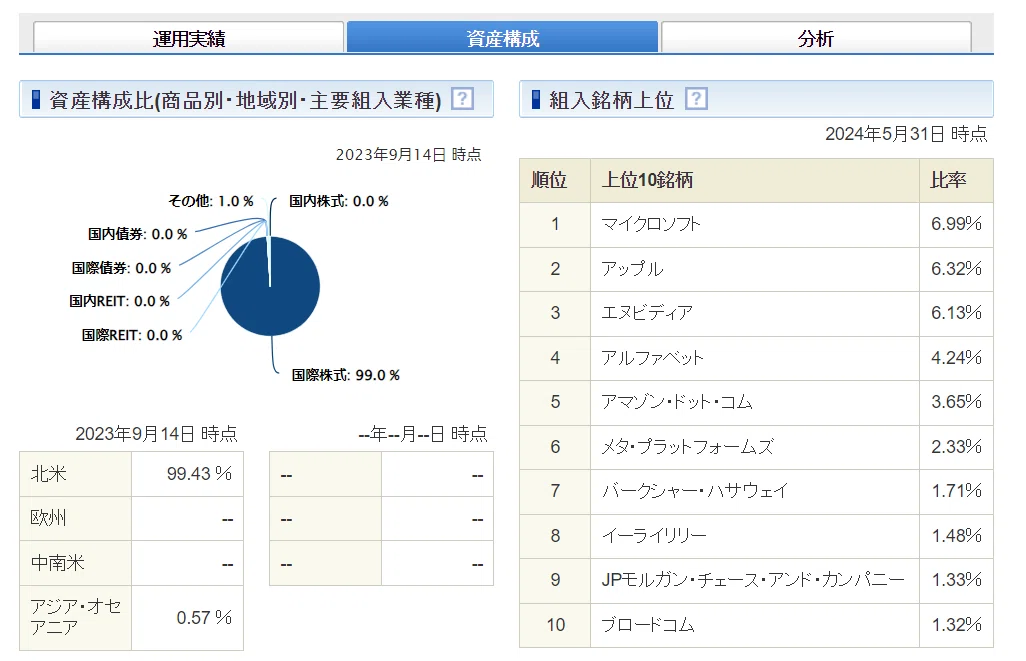Open the 運用実績 tab
Viewport: 1026px width, 661px height.
click(188, 37)
